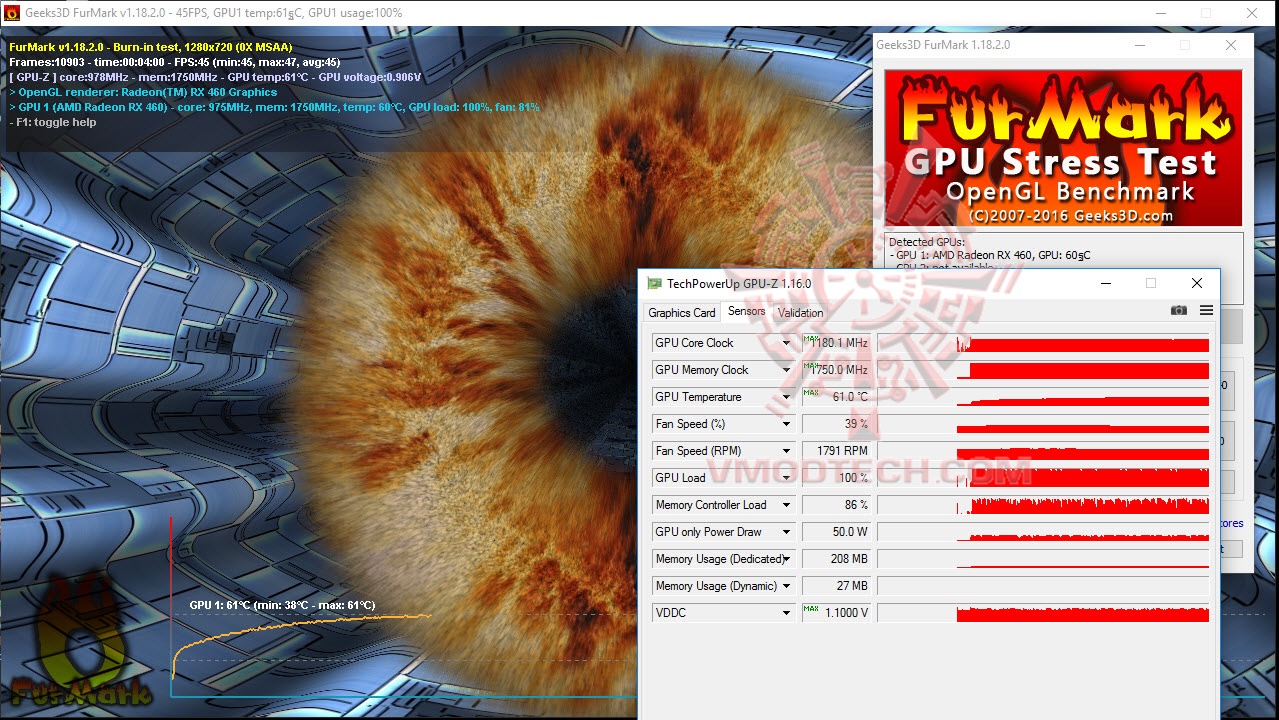1279x720 pixels.
Task: Click the 'F1: toggle help' overlay text
Action: [x=53, y=122]
